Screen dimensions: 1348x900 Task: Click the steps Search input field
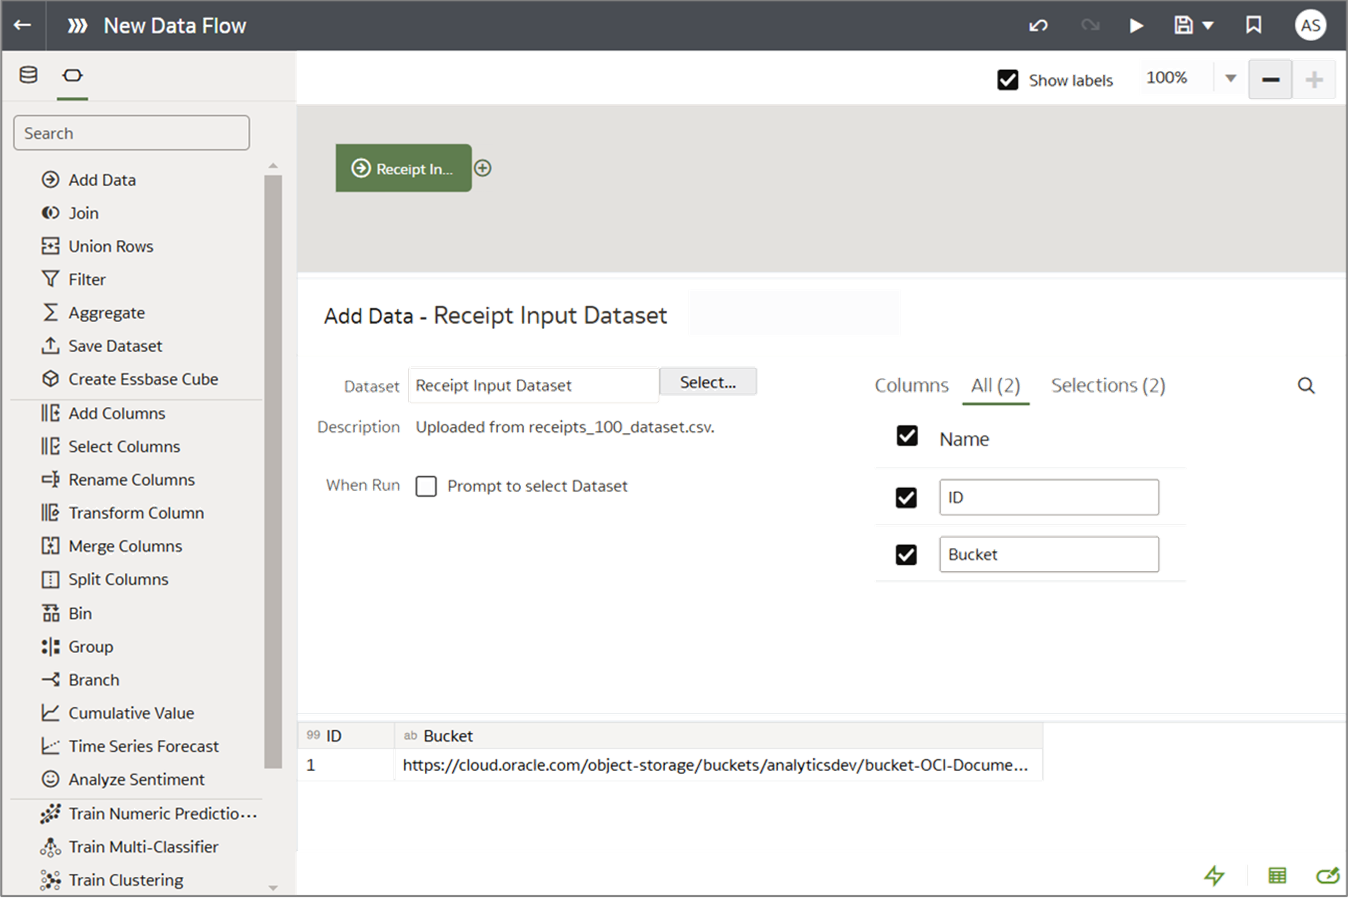pos(131,133)
